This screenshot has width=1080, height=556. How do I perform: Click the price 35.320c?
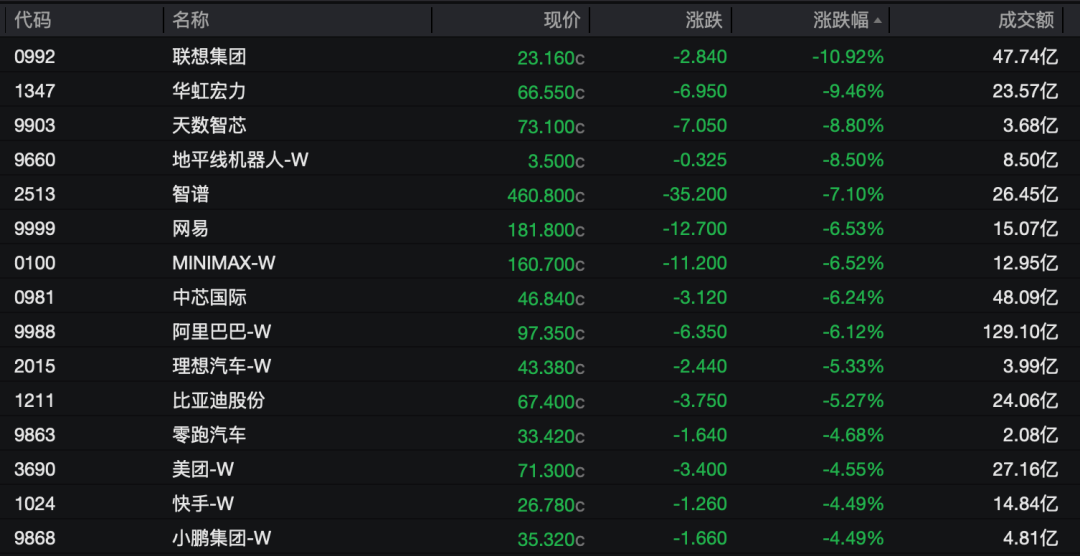551,539
